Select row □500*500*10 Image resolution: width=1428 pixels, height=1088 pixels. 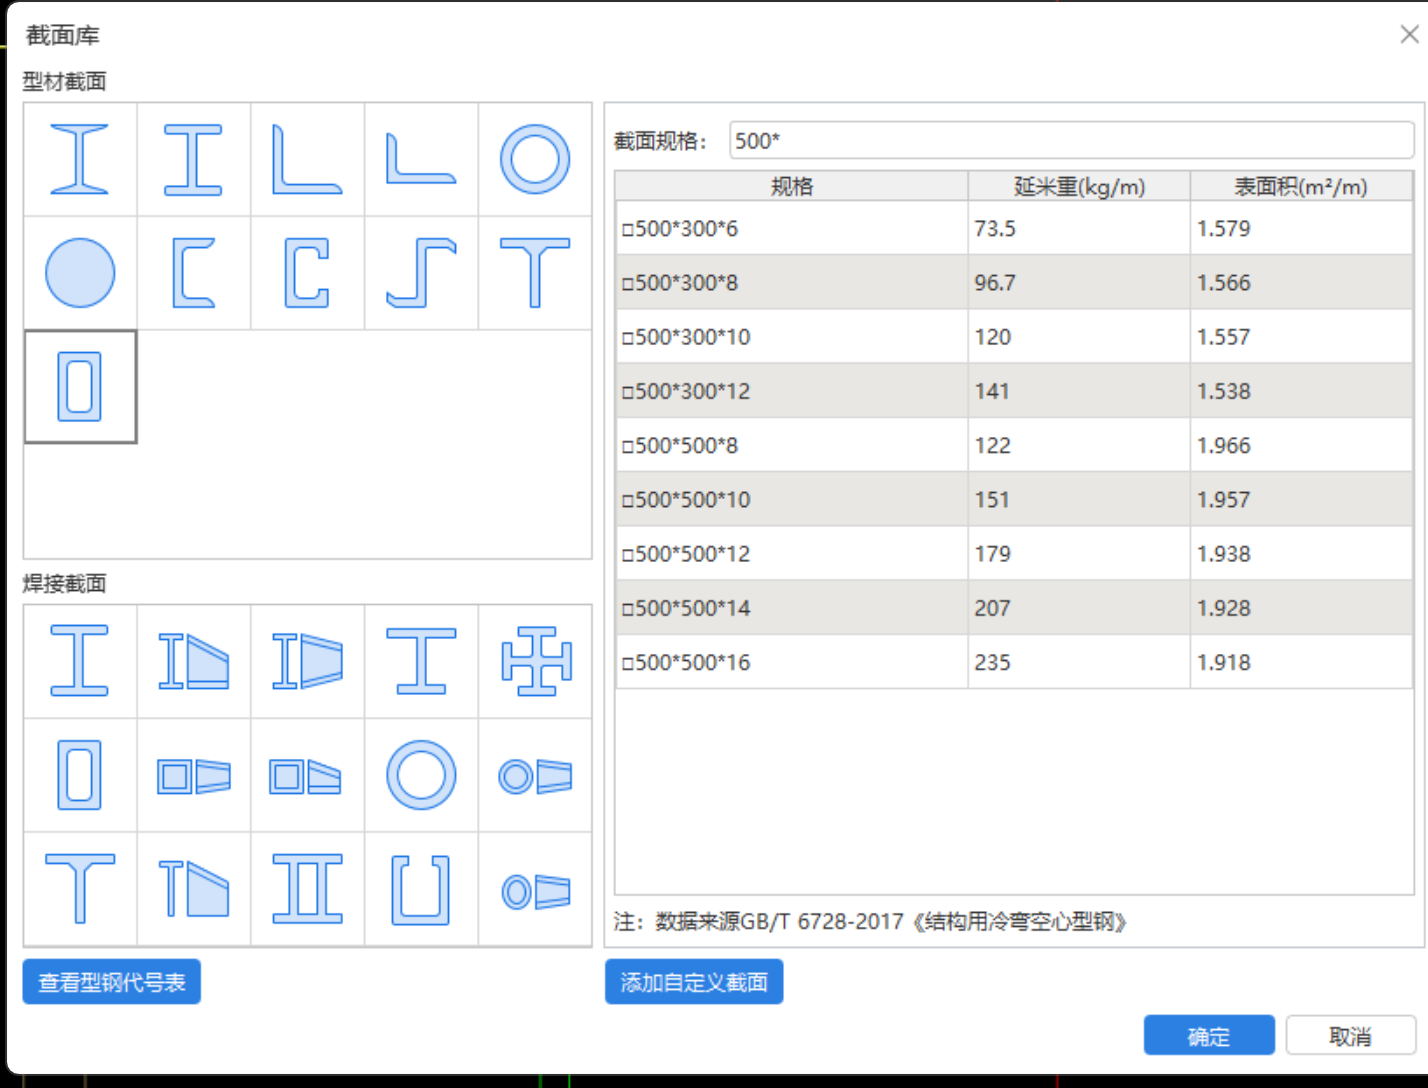(x=1014, y=499)
